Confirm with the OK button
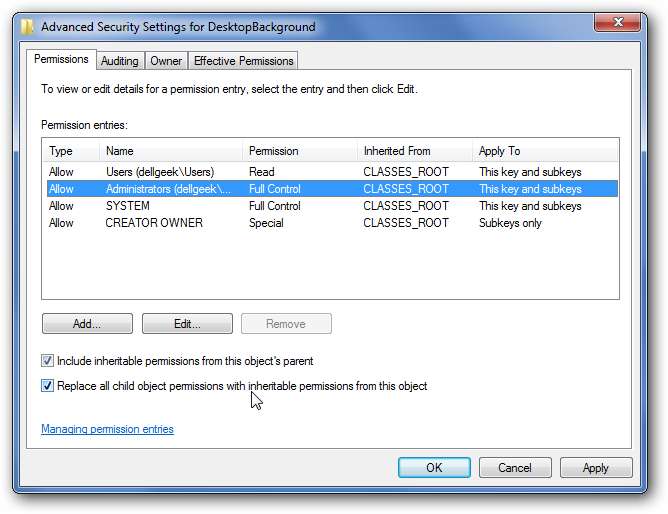668x514 pixels. click(434, 467)
